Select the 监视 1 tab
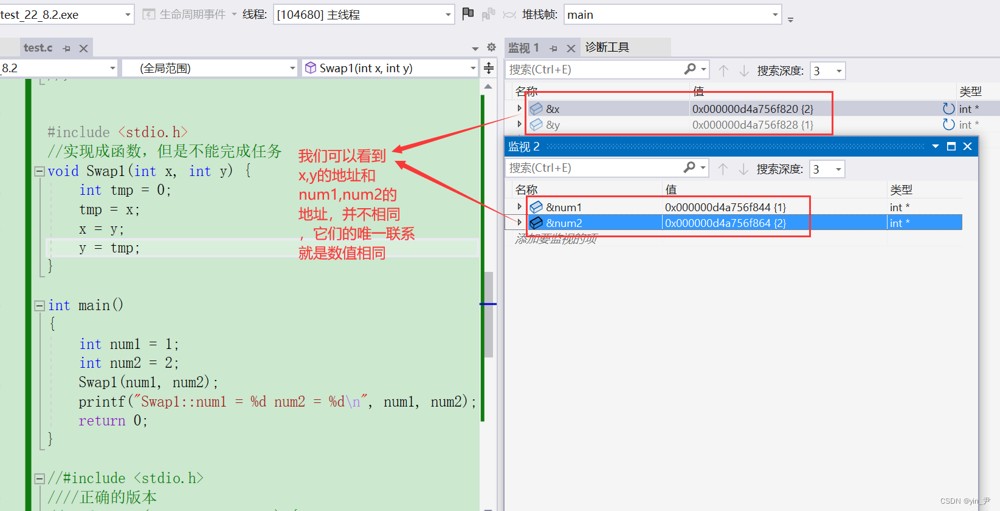1000x511 pixels. (x=524, y=48)
